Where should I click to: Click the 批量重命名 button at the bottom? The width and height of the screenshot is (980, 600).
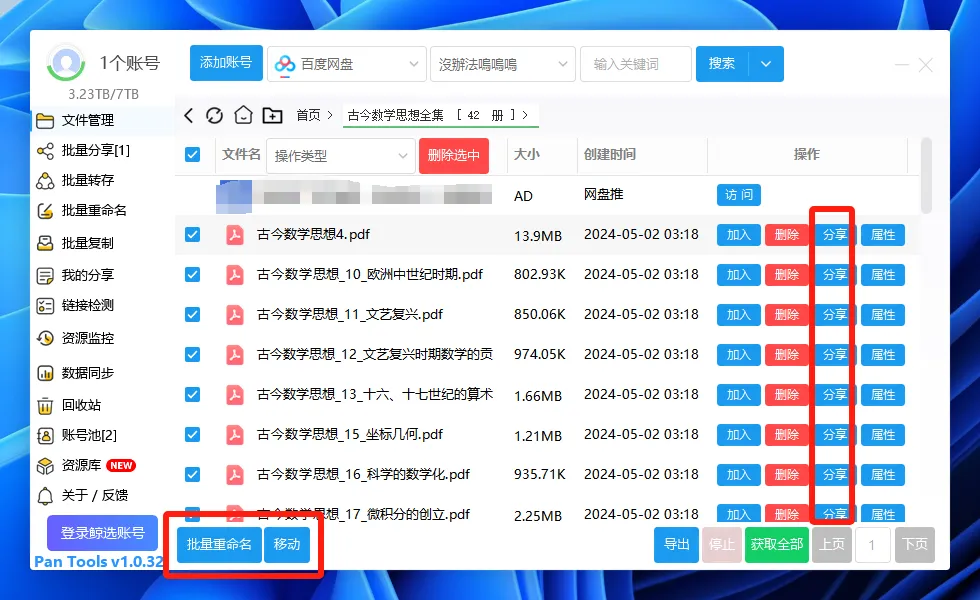click(x=219, y=544)
